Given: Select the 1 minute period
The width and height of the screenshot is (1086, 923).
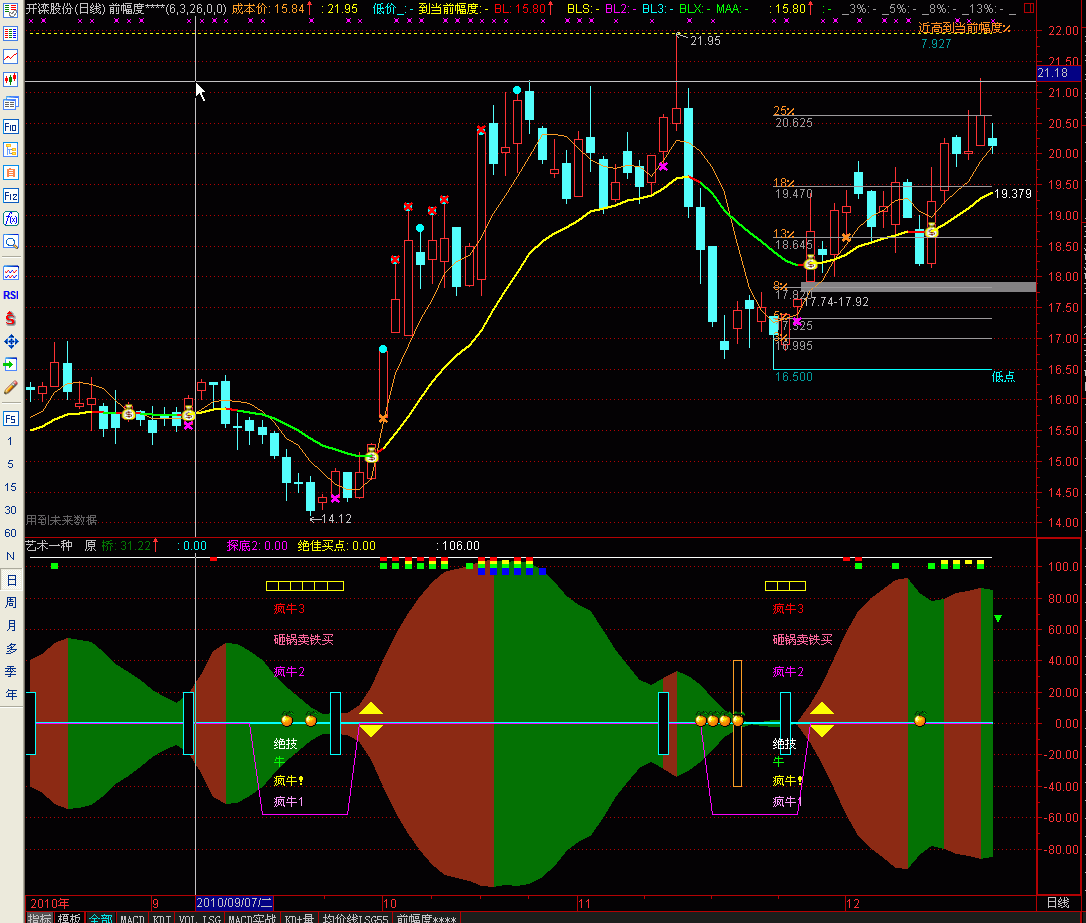Looking at the screenshot, I should (10, 441).
